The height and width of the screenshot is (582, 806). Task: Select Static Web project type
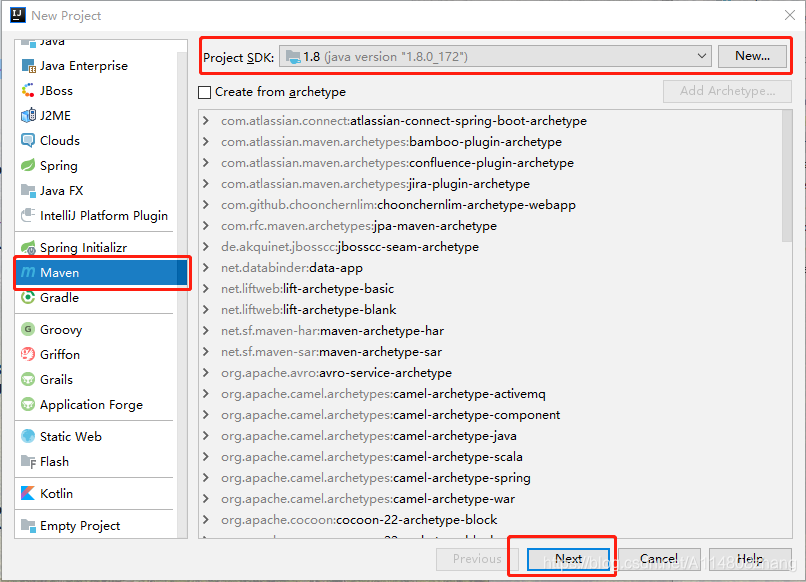tap(96, 436)
